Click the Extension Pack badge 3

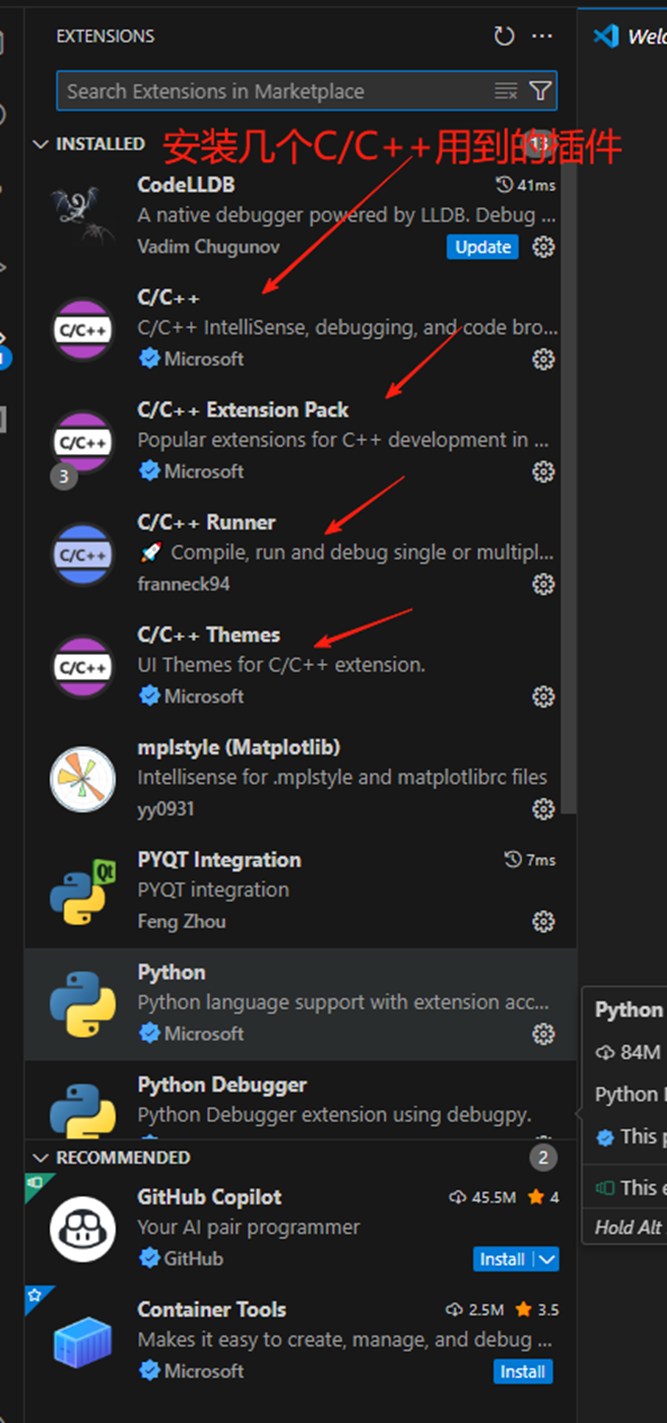(64, 477)
